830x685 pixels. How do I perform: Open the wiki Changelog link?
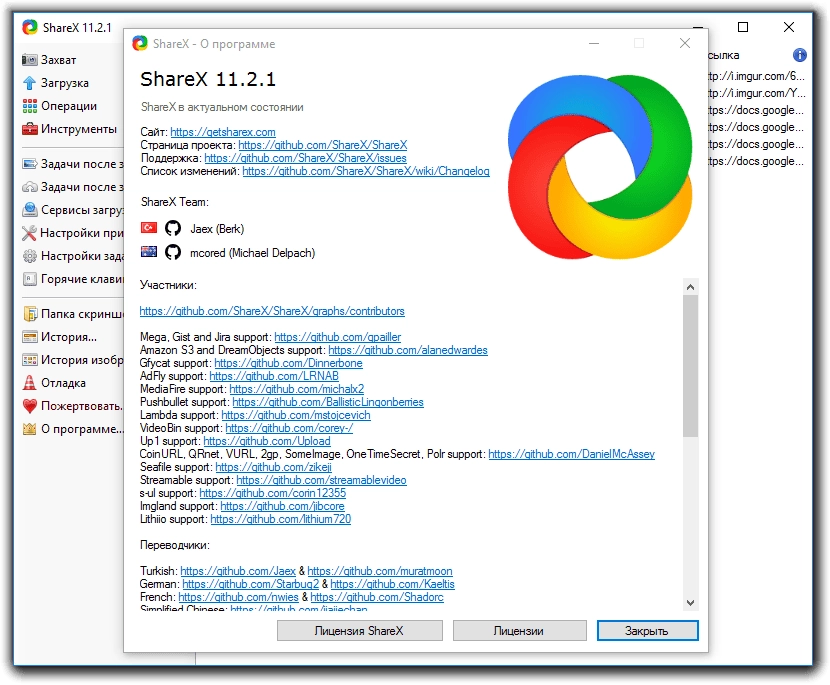(366, 171)
